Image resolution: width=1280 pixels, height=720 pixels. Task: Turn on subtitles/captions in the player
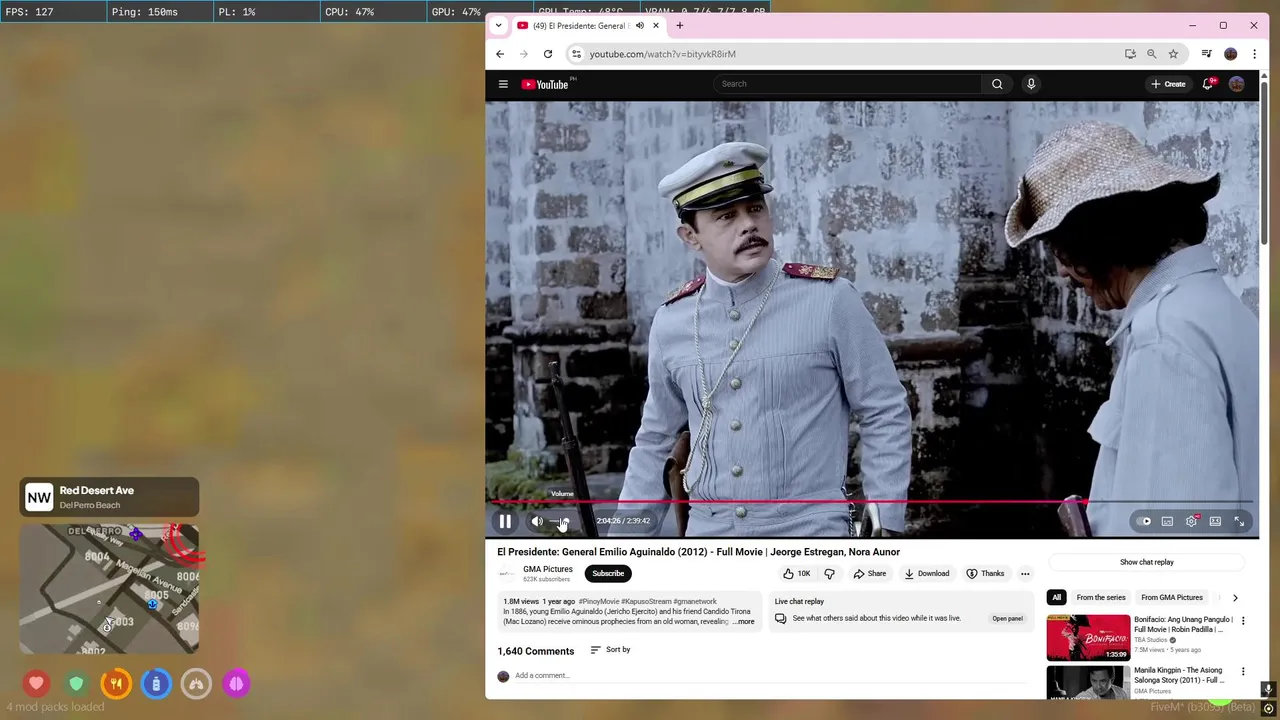click(x=1167, y=521)
